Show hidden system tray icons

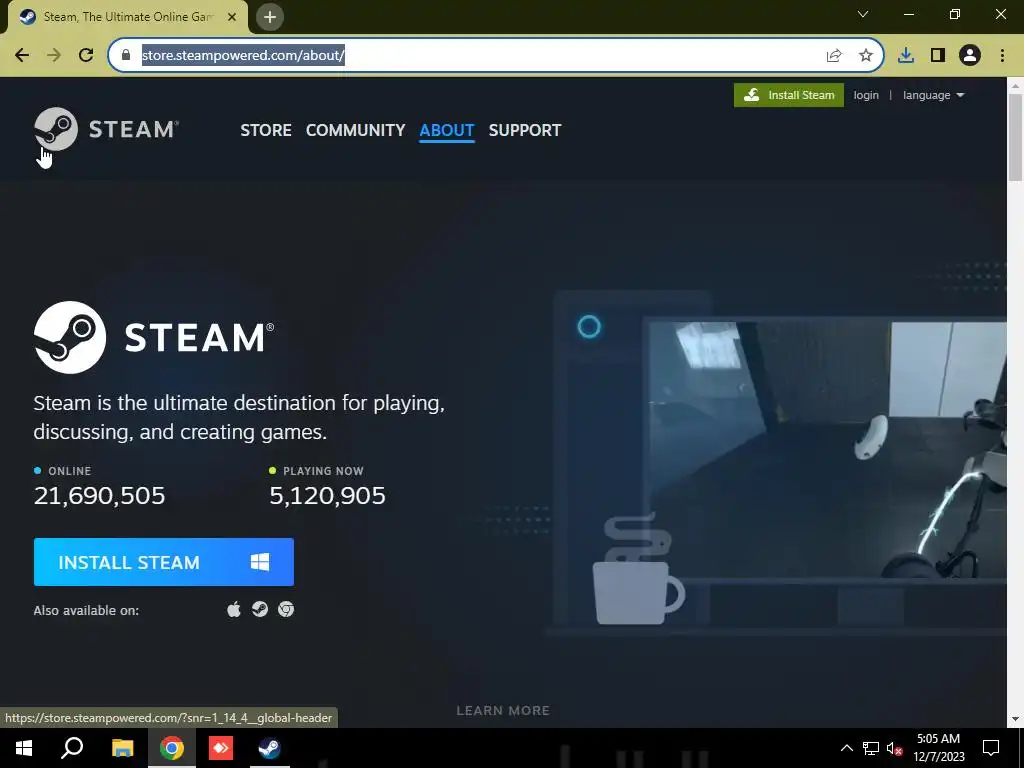pyautogui.click(x=846, y=748)
